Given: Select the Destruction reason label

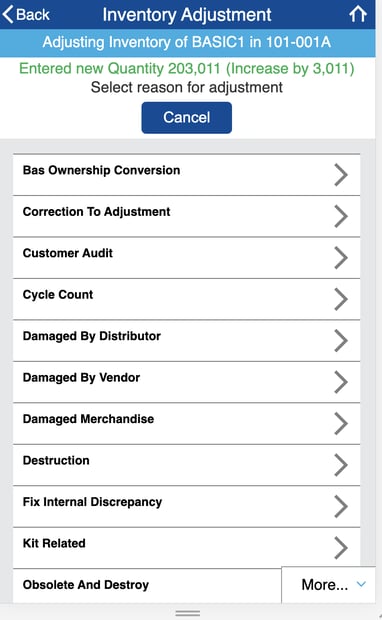Looking at the screenshot, I should click(x=56, y=460).
